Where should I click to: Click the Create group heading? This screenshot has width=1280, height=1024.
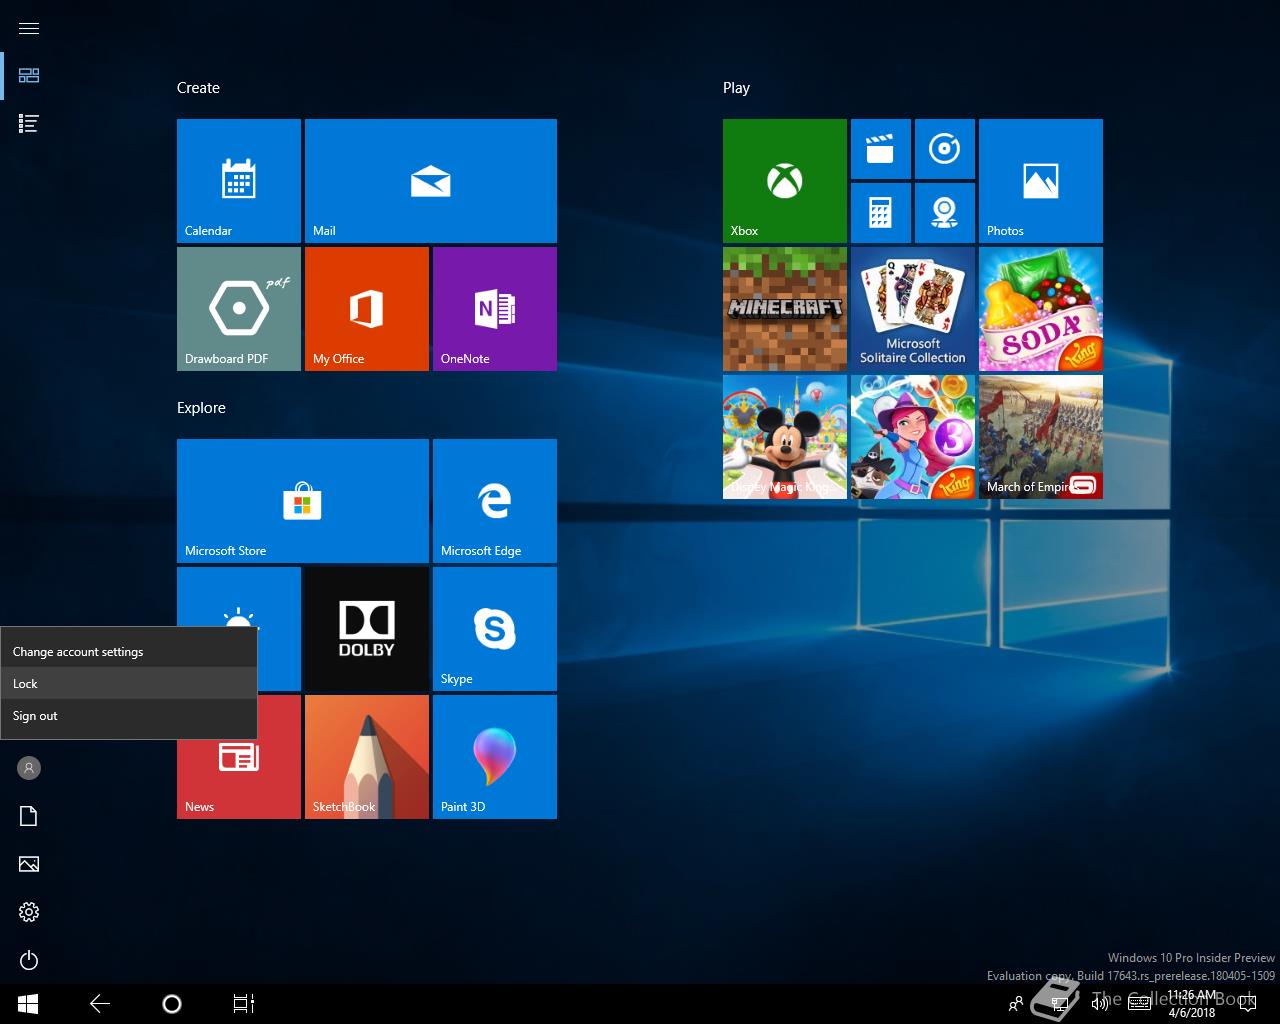tap(198, 88)
